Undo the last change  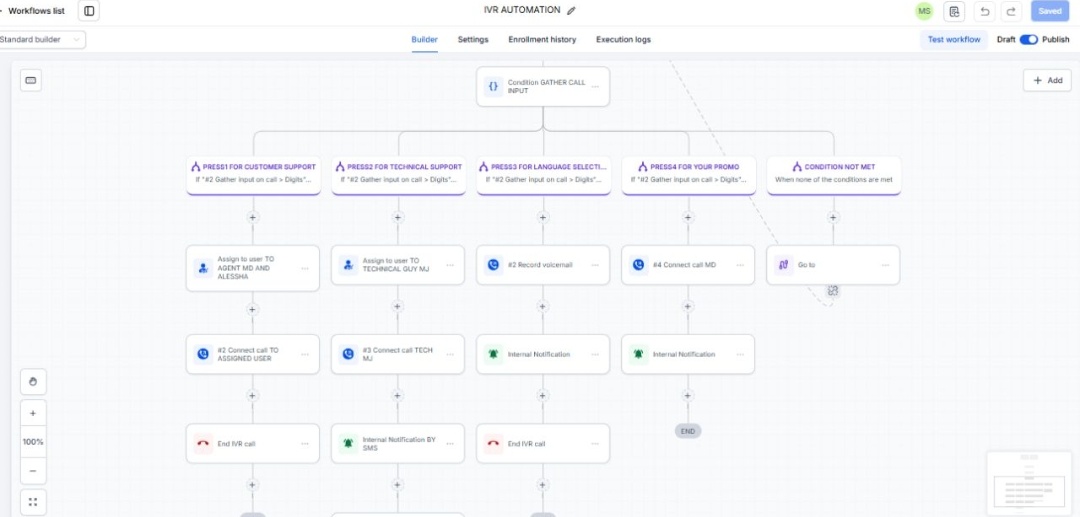pos(984,11)
